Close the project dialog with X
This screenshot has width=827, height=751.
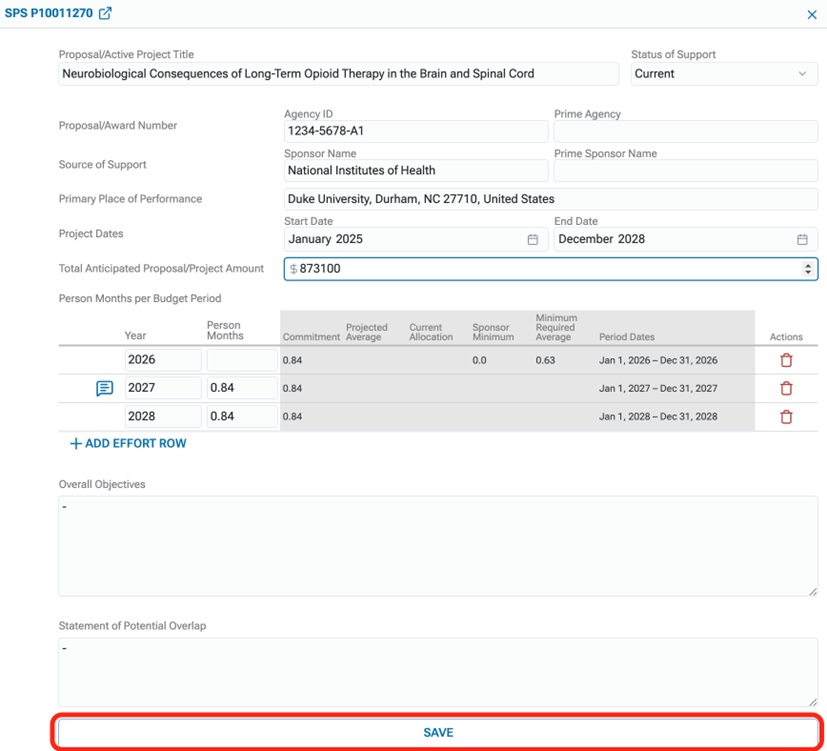[x=812, y=14]
